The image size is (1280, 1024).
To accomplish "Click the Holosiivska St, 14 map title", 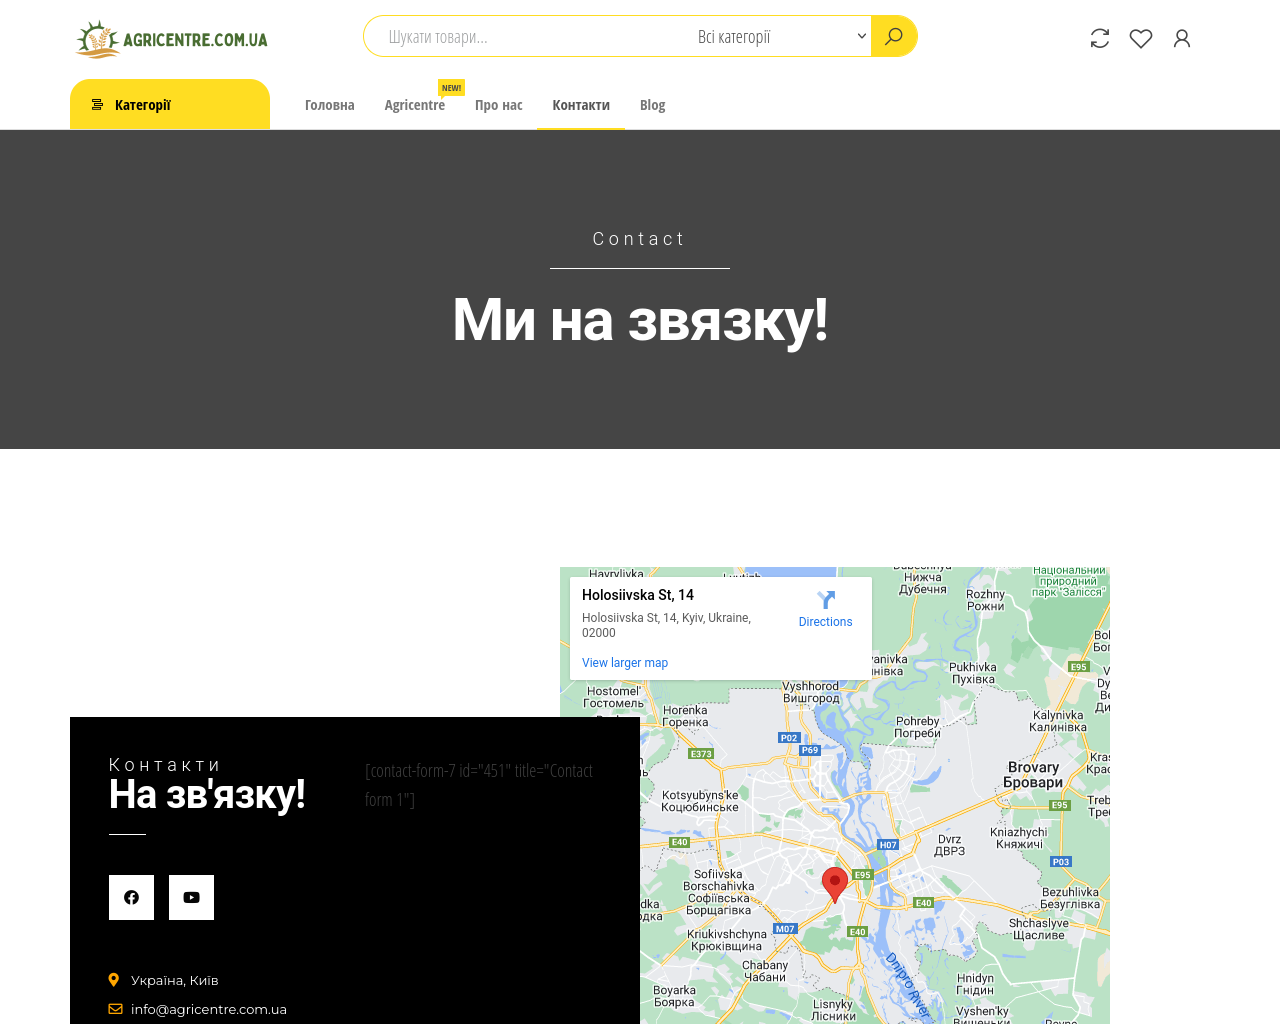I will tap(638, 595).
